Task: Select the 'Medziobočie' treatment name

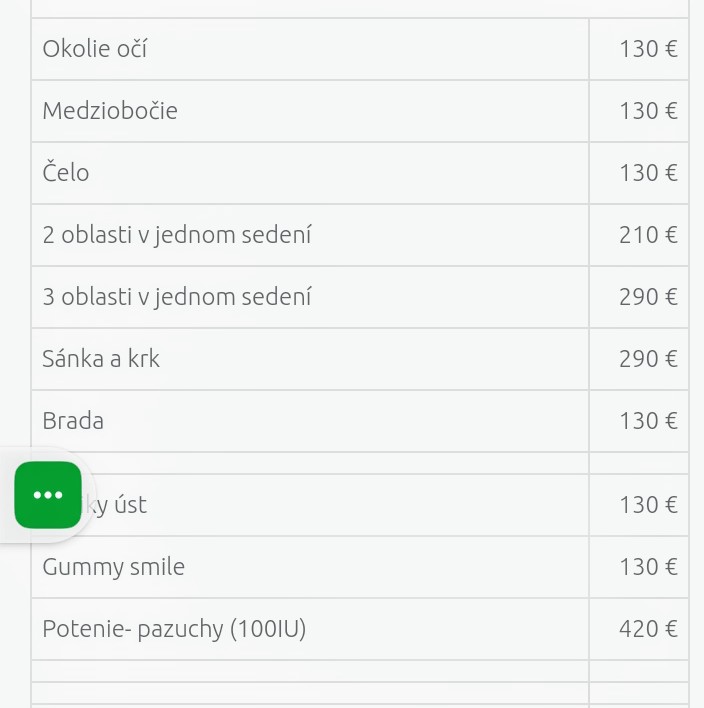Action: (x=110, y=111)
